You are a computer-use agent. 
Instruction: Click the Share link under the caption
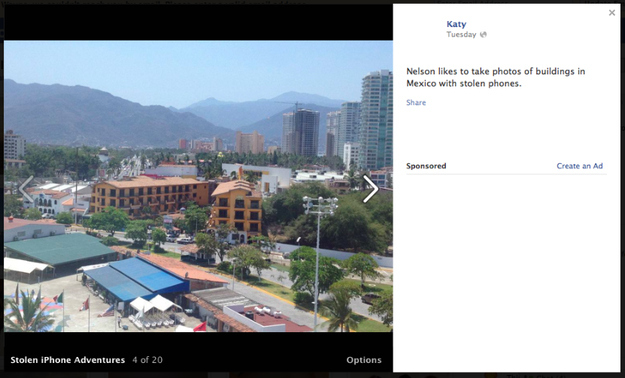pos(416,102)
